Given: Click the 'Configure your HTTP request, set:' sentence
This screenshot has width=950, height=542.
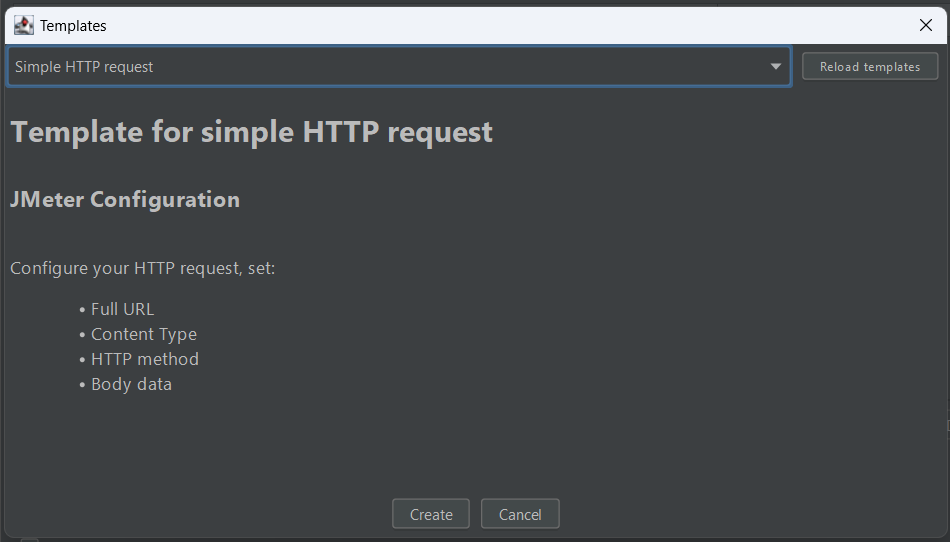Looking at the screenshot, I should [x=142, y=268].
